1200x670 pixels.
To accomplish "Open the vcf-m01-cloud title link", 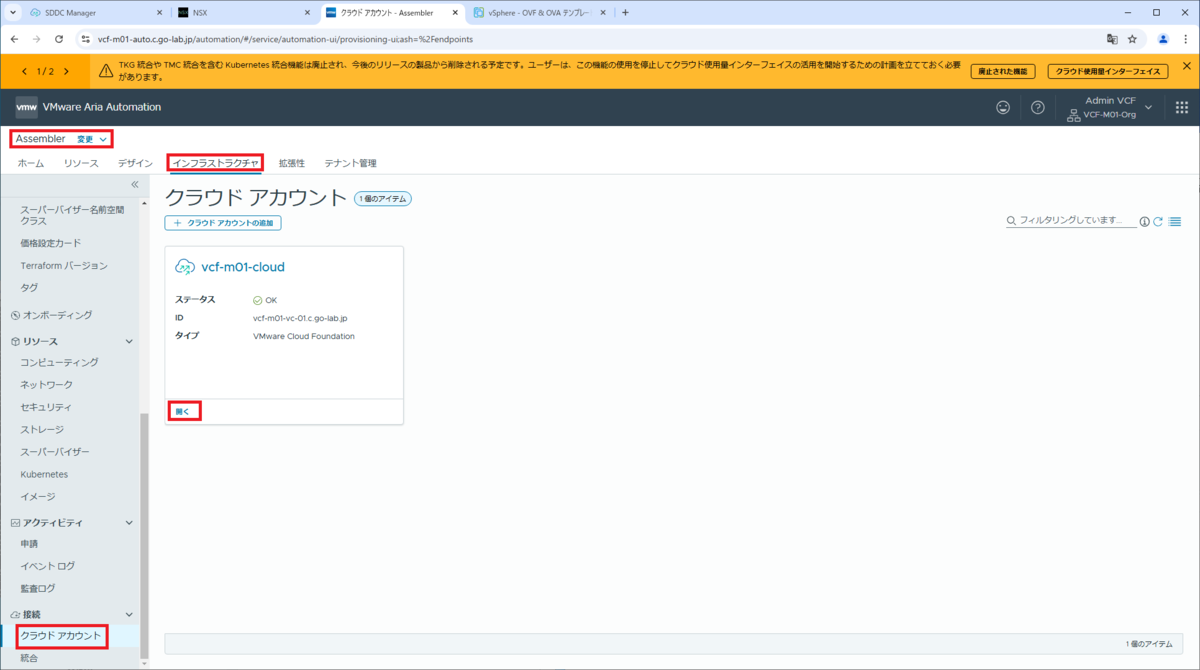I will pos(243,267).
